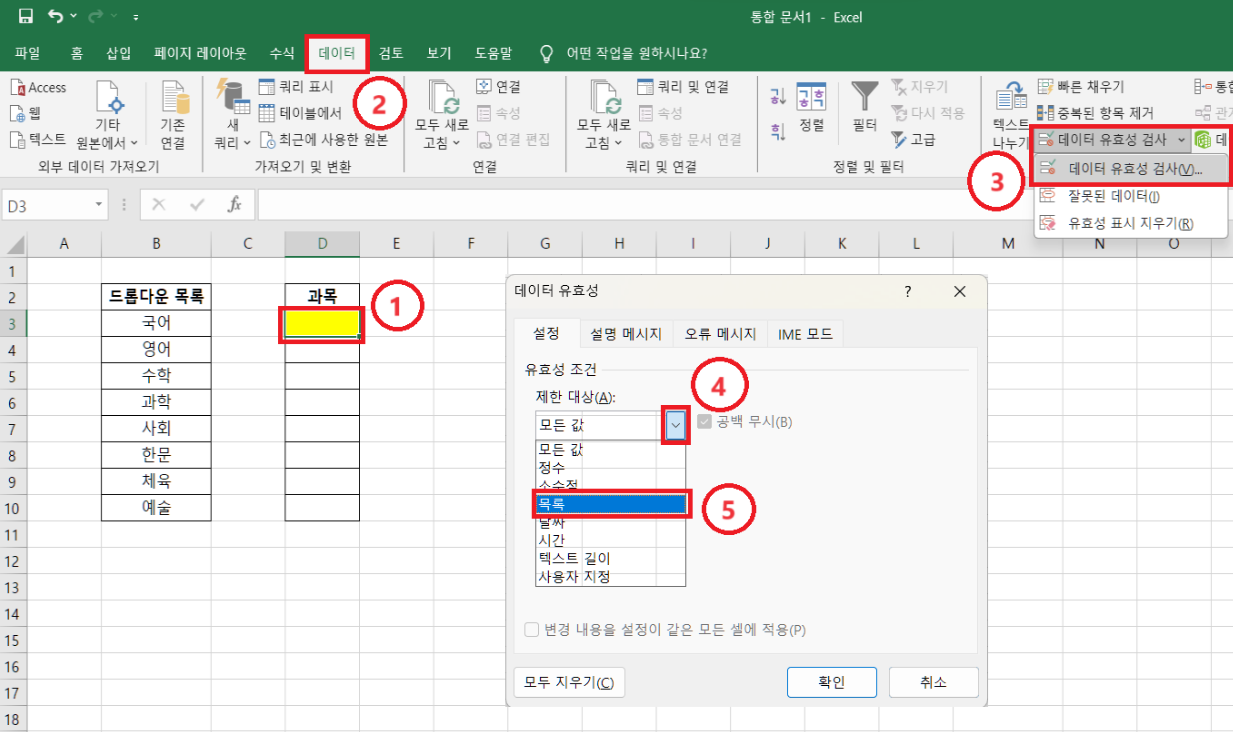Switch to the 데이터 ribbon tab
The width and height of the screenshot is (1233, 732).
(338, 54)
